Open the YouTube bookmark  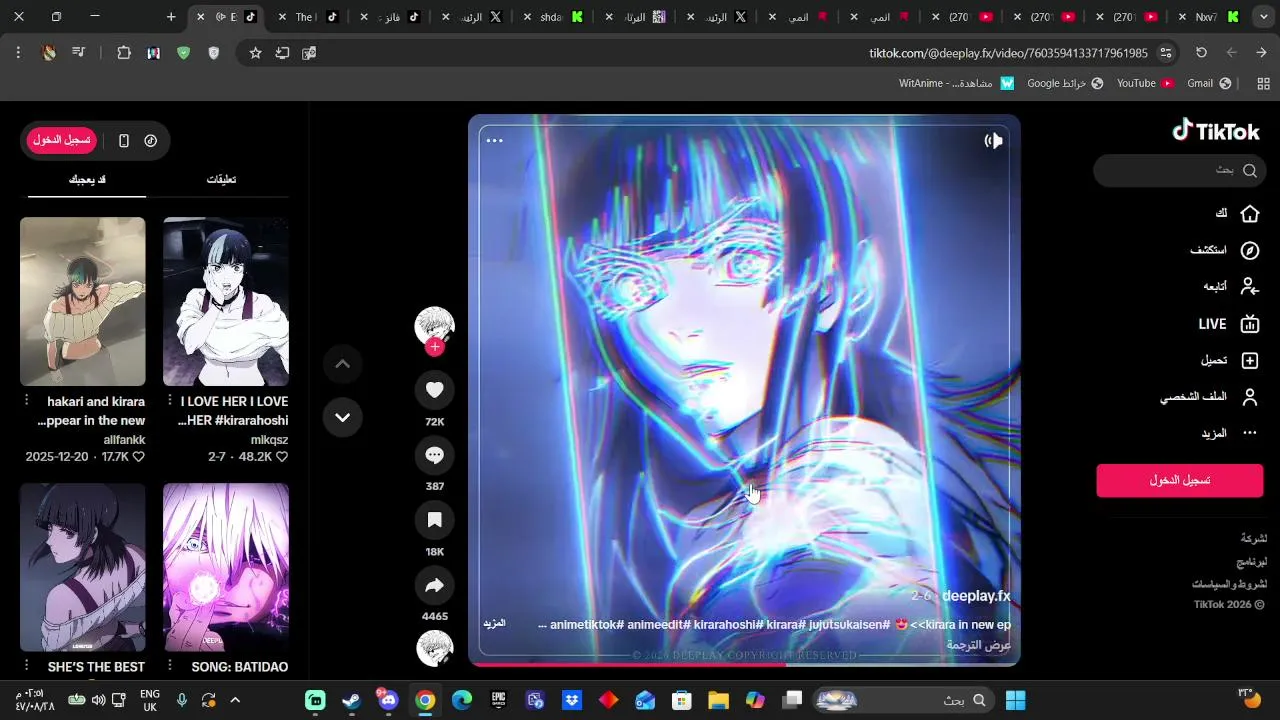point(1145,83)
